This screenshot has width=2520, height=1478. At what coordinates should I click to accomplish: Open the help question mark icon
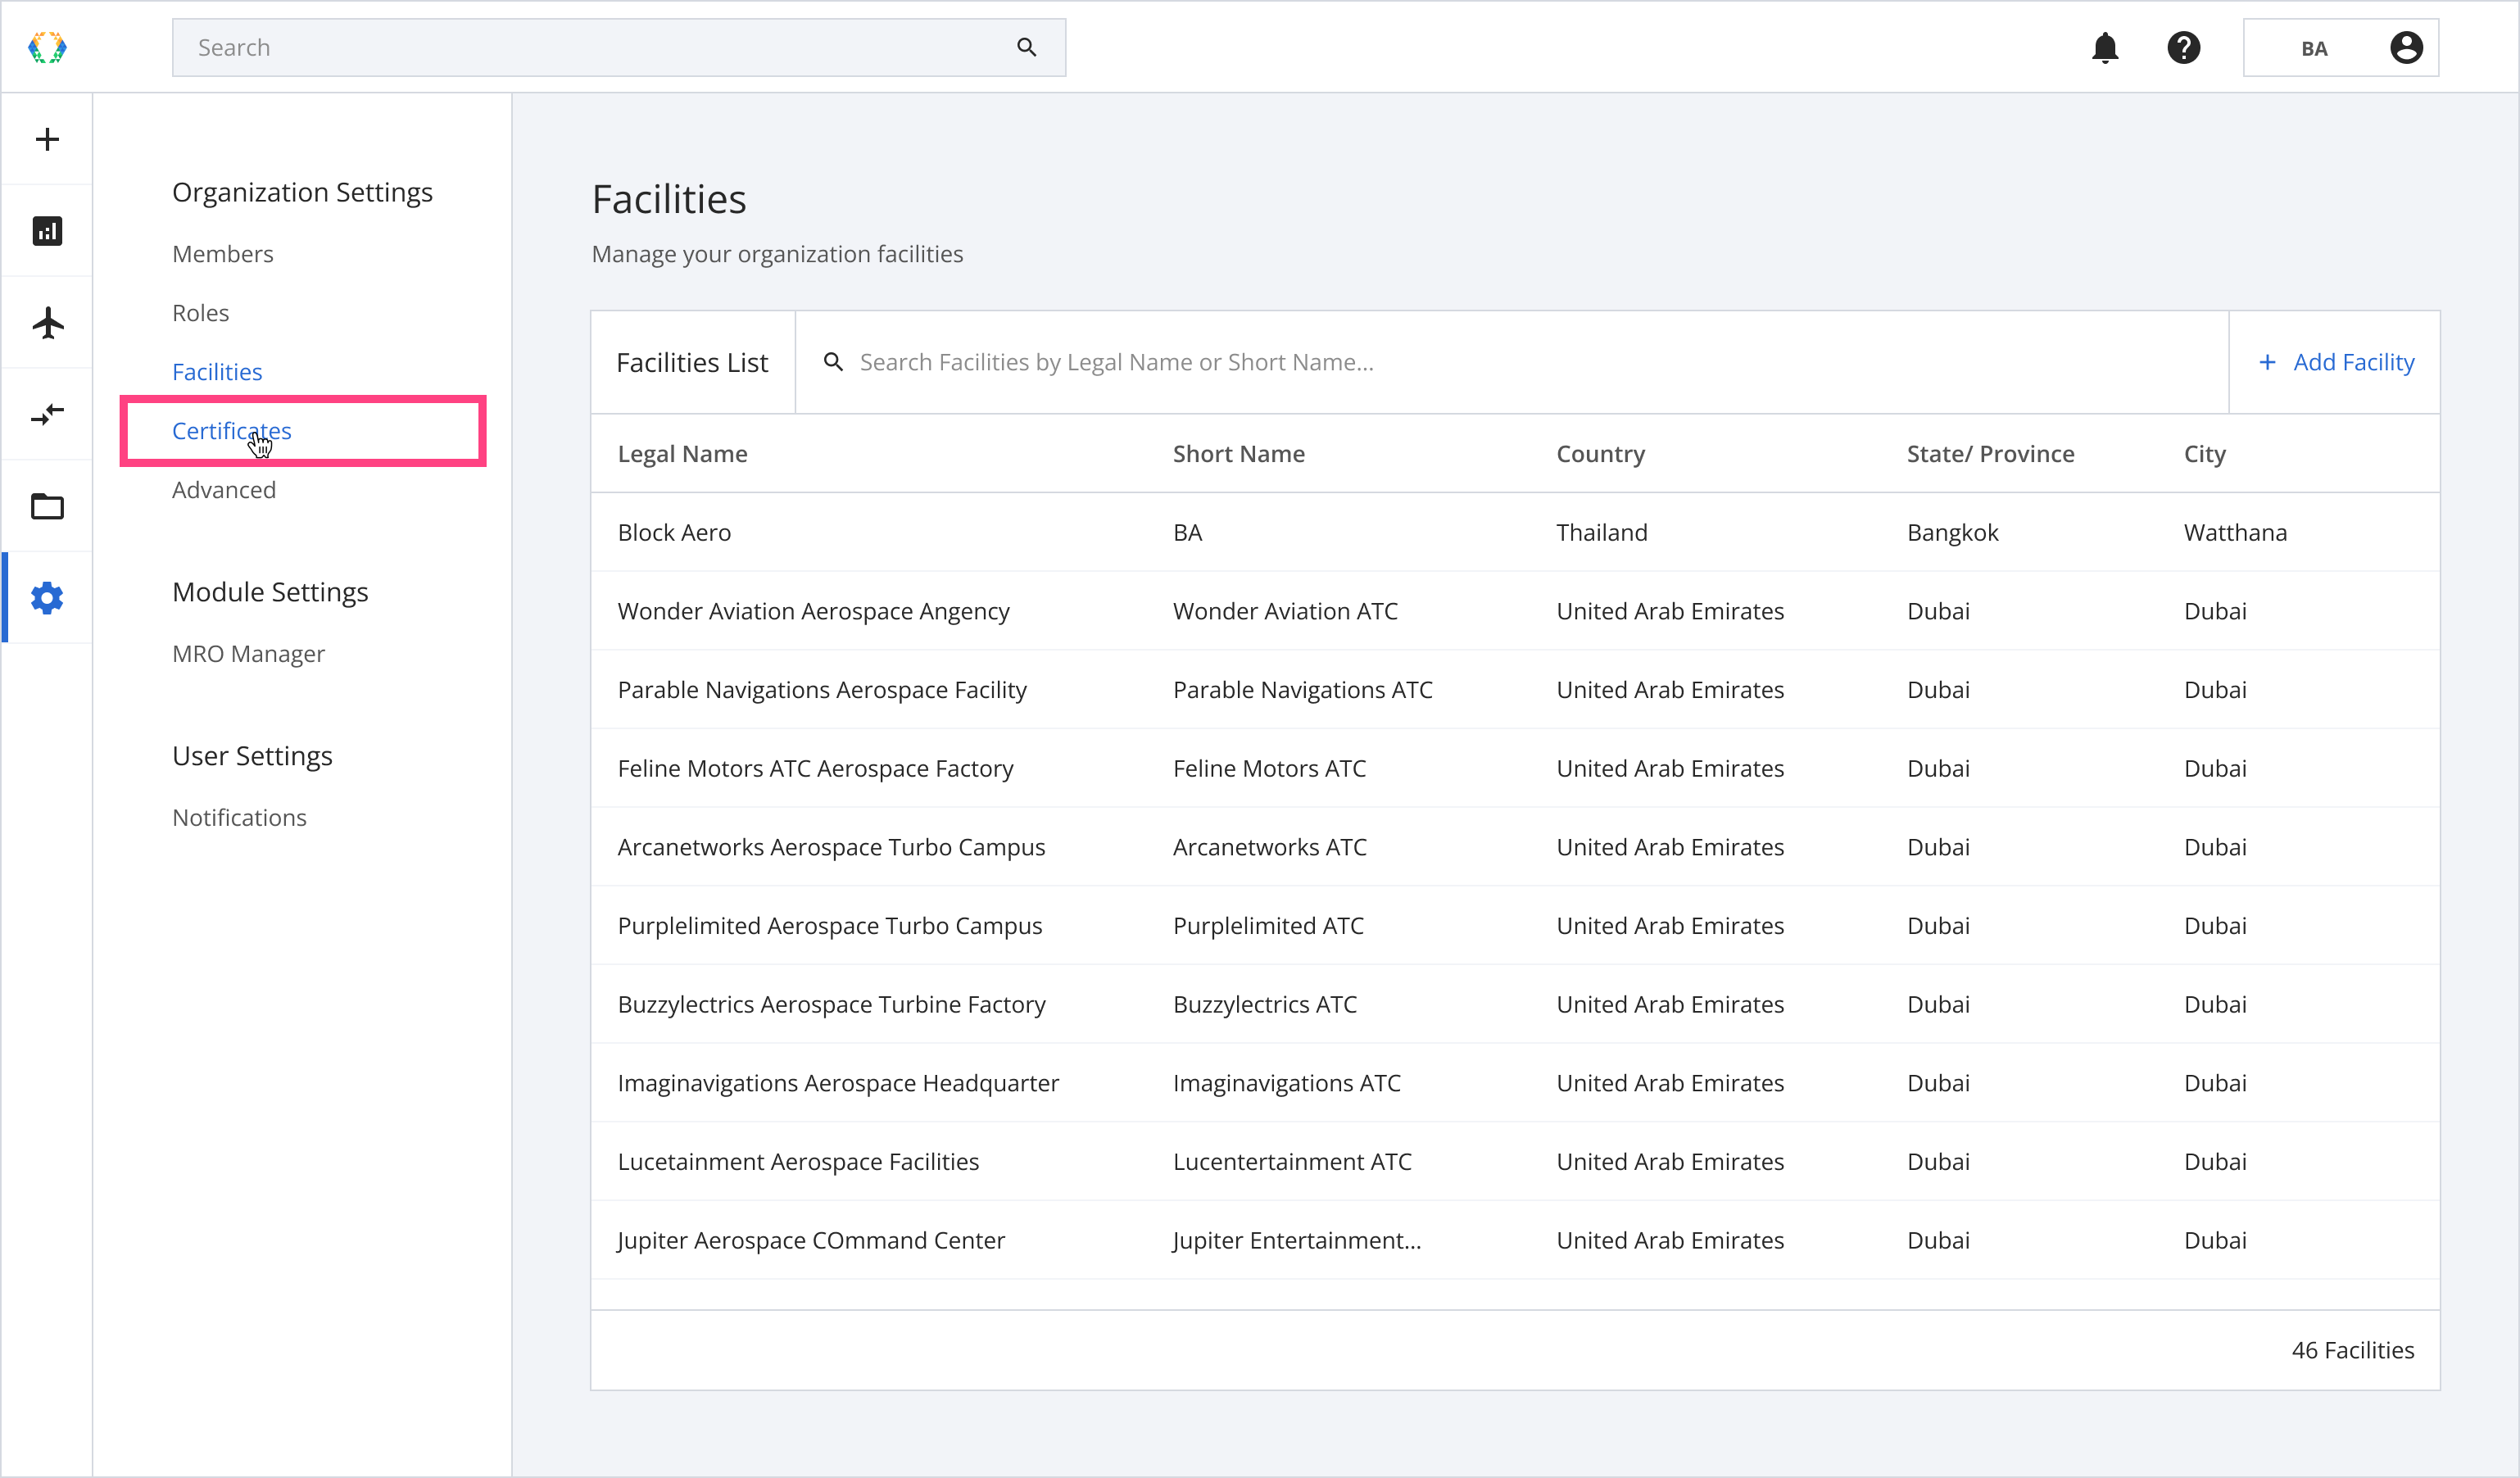pos(2184,48)
